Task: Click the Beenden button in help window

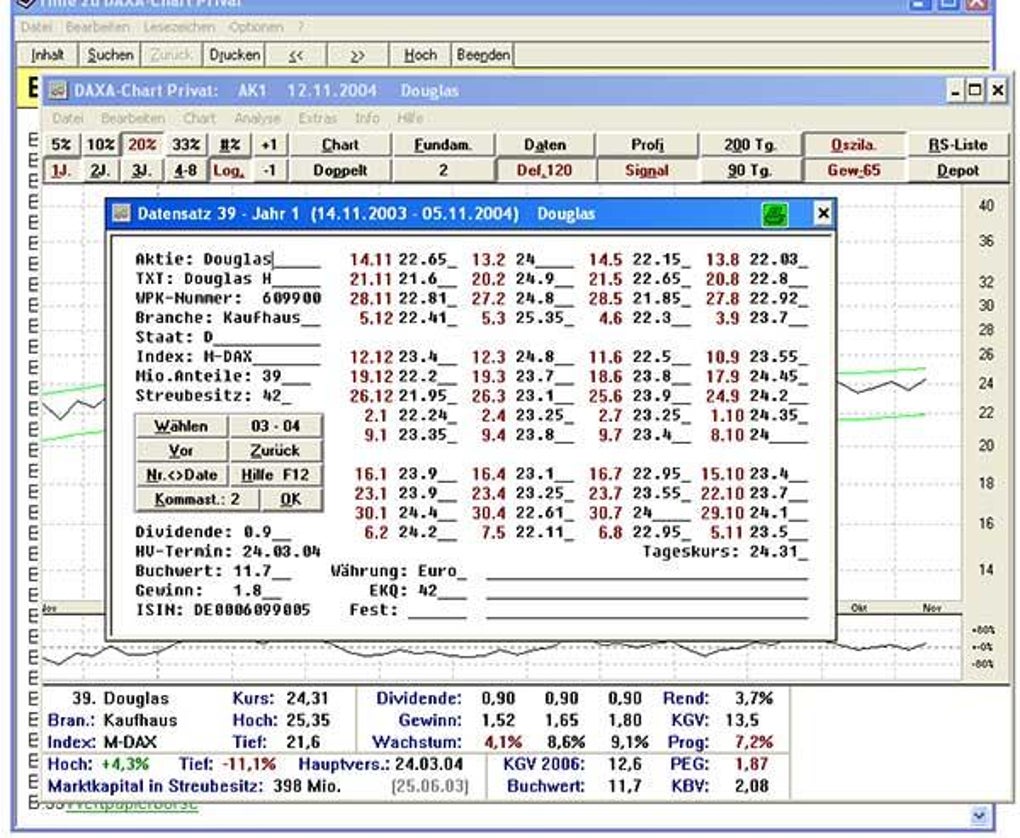Action: [x=483, y=55]
